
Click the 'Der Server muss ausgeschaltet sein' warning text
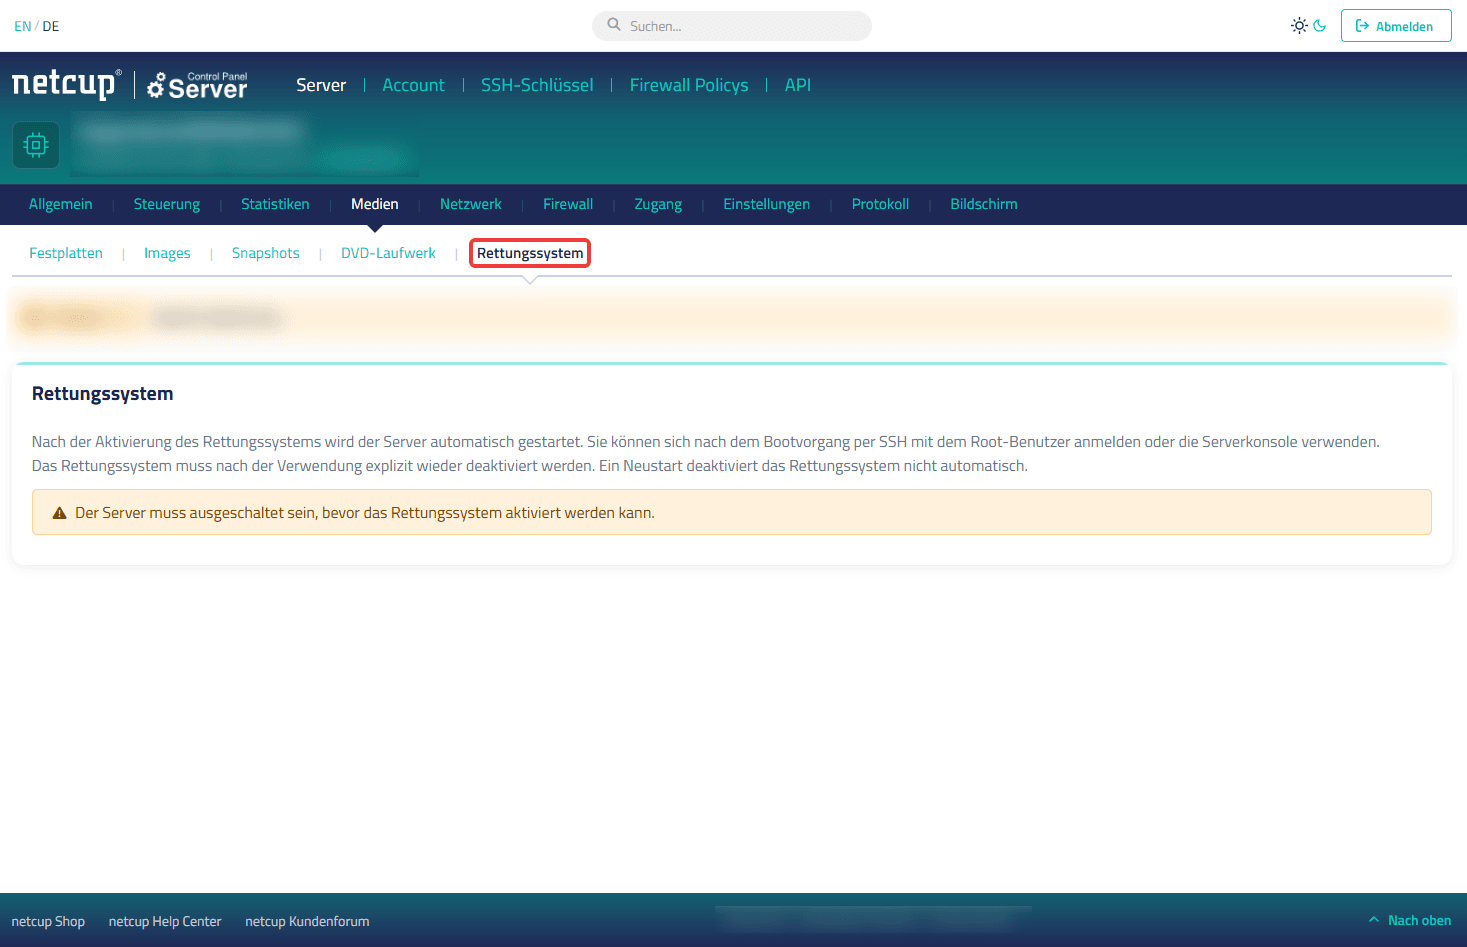(x=365, y=513)
